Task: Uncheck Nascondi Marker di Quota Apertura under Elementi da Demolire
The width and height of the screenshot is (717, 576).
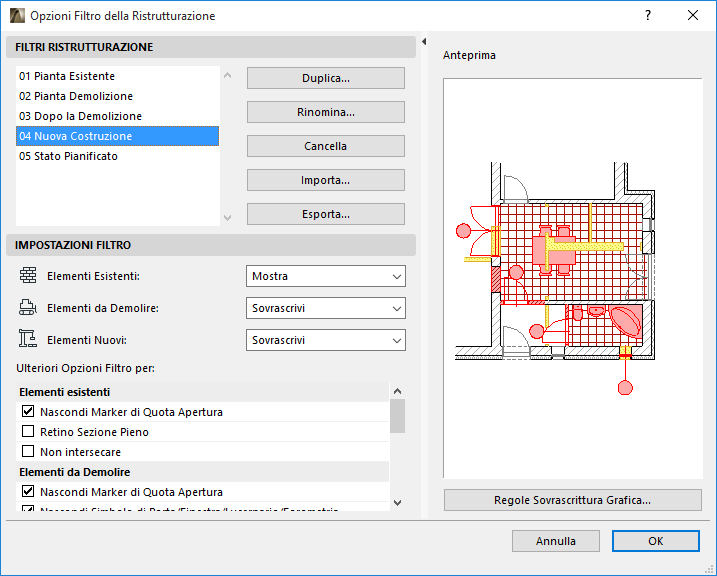Action: click(28, 491)
